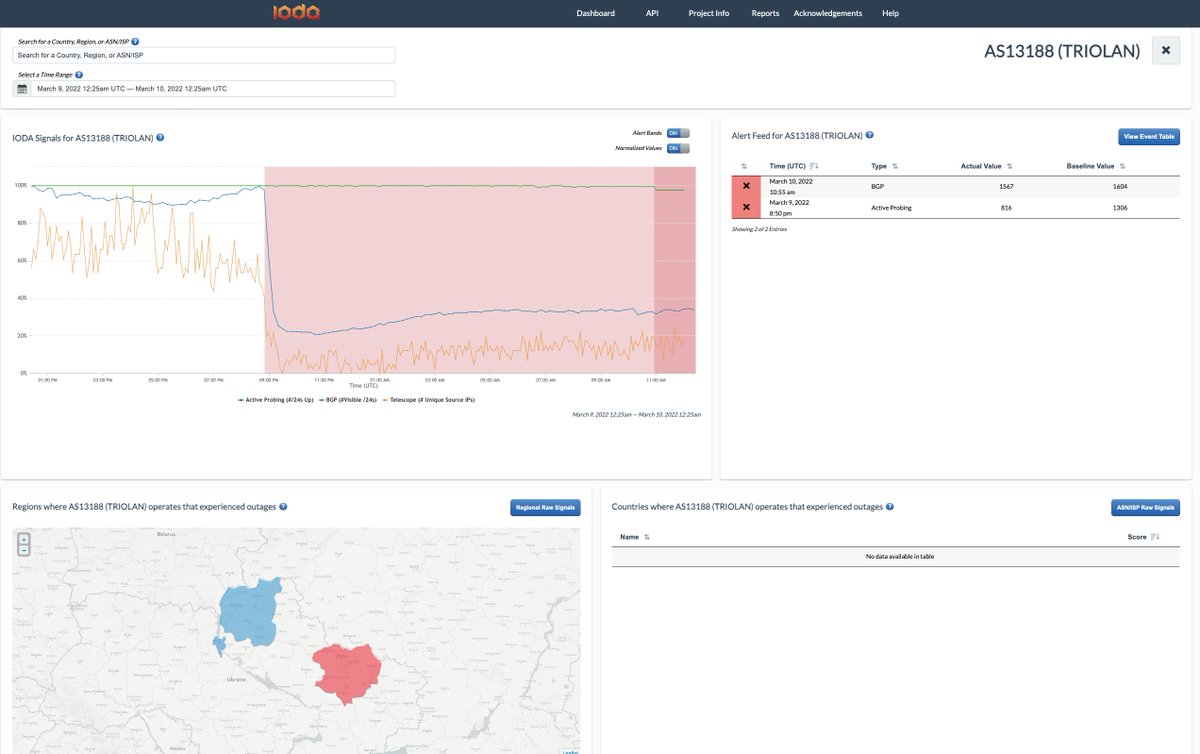Sort alert feed by Actual Value column

click(x=987, y=166)
